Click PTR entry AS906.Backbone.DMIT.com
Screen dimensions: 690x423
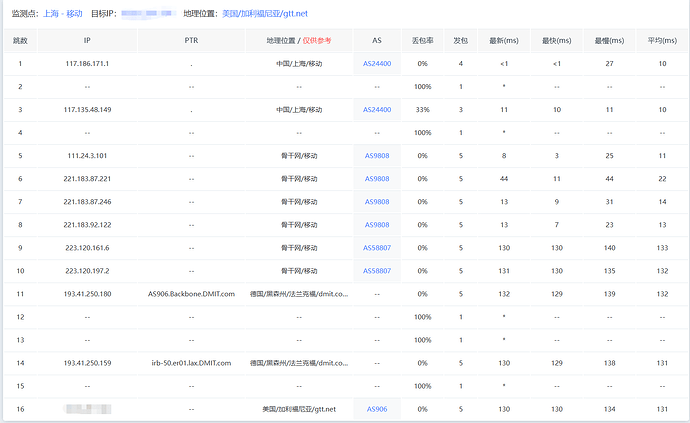pos(191,294)
